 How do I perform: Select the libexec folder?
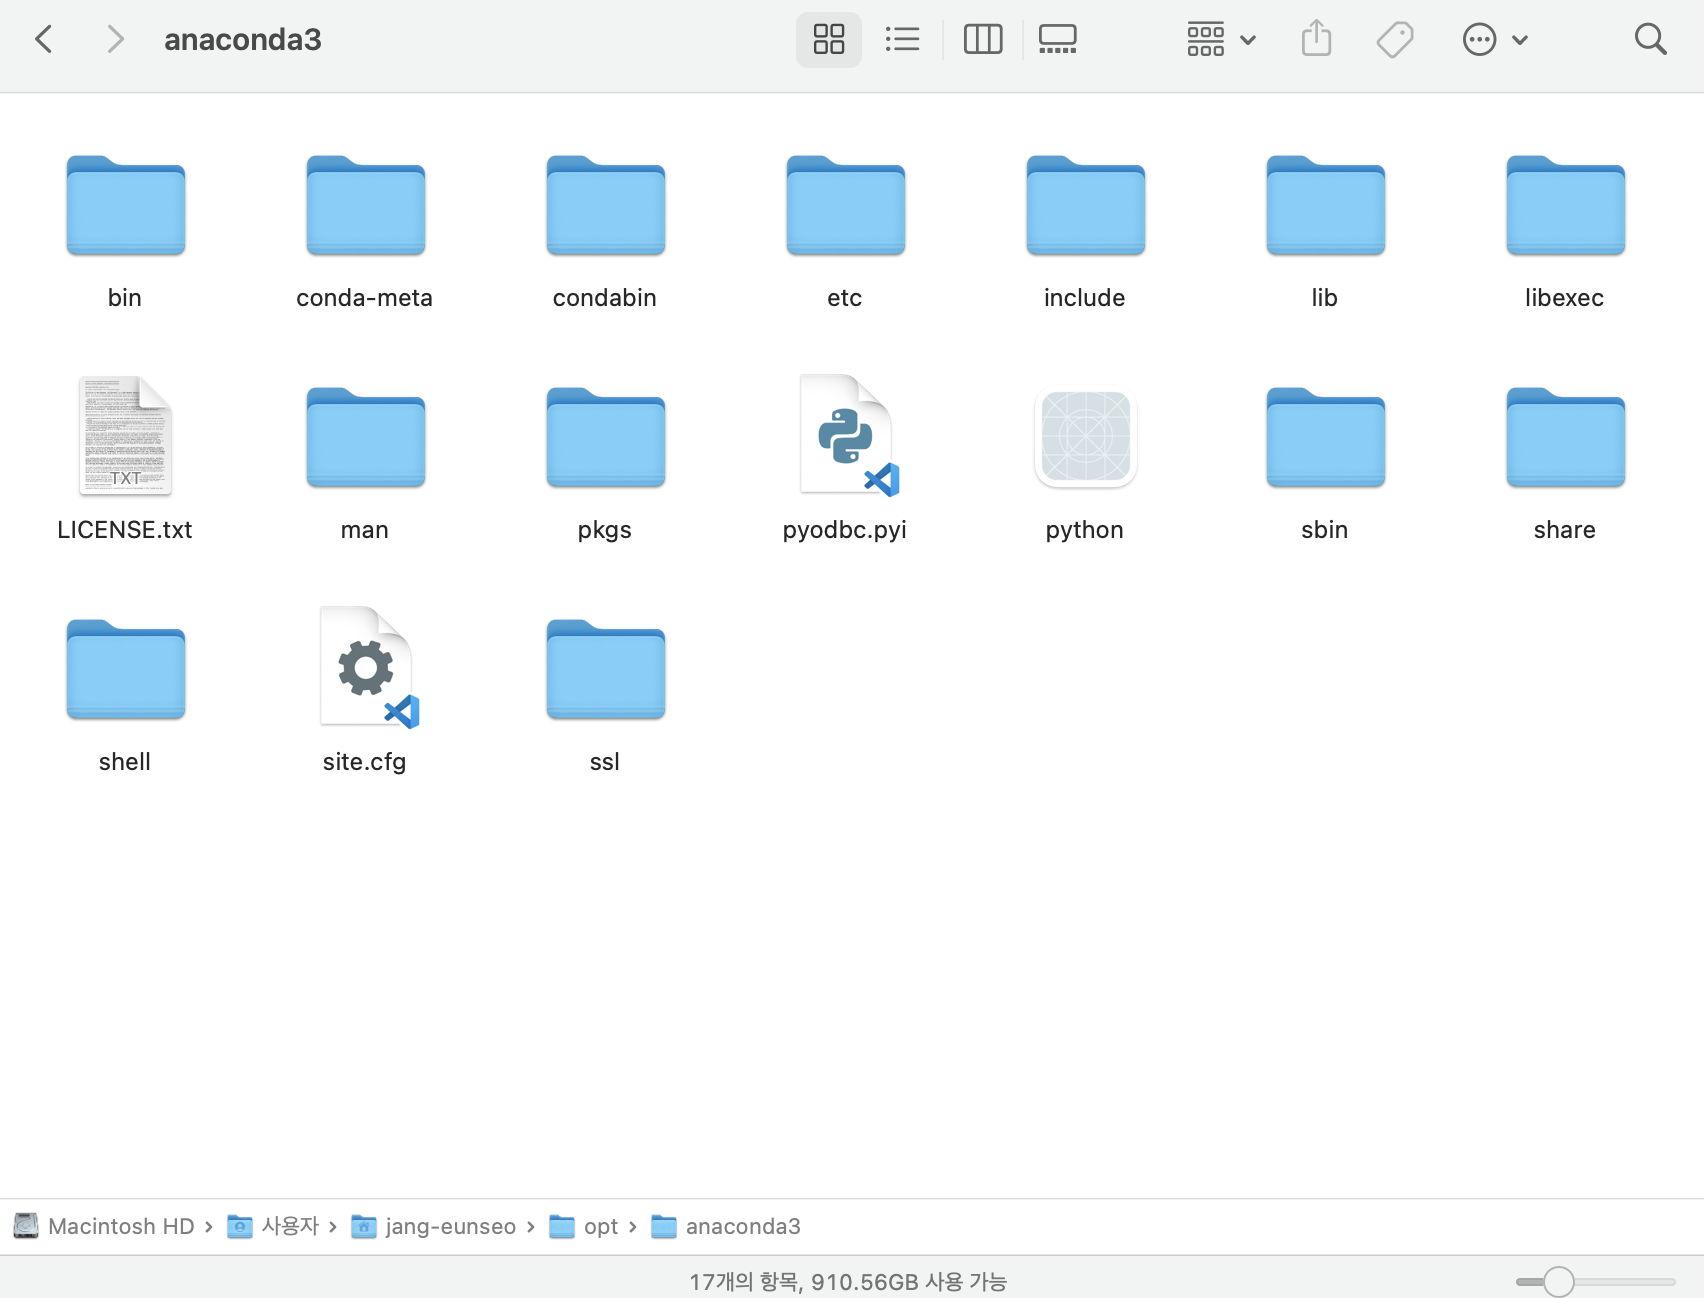1566,206
